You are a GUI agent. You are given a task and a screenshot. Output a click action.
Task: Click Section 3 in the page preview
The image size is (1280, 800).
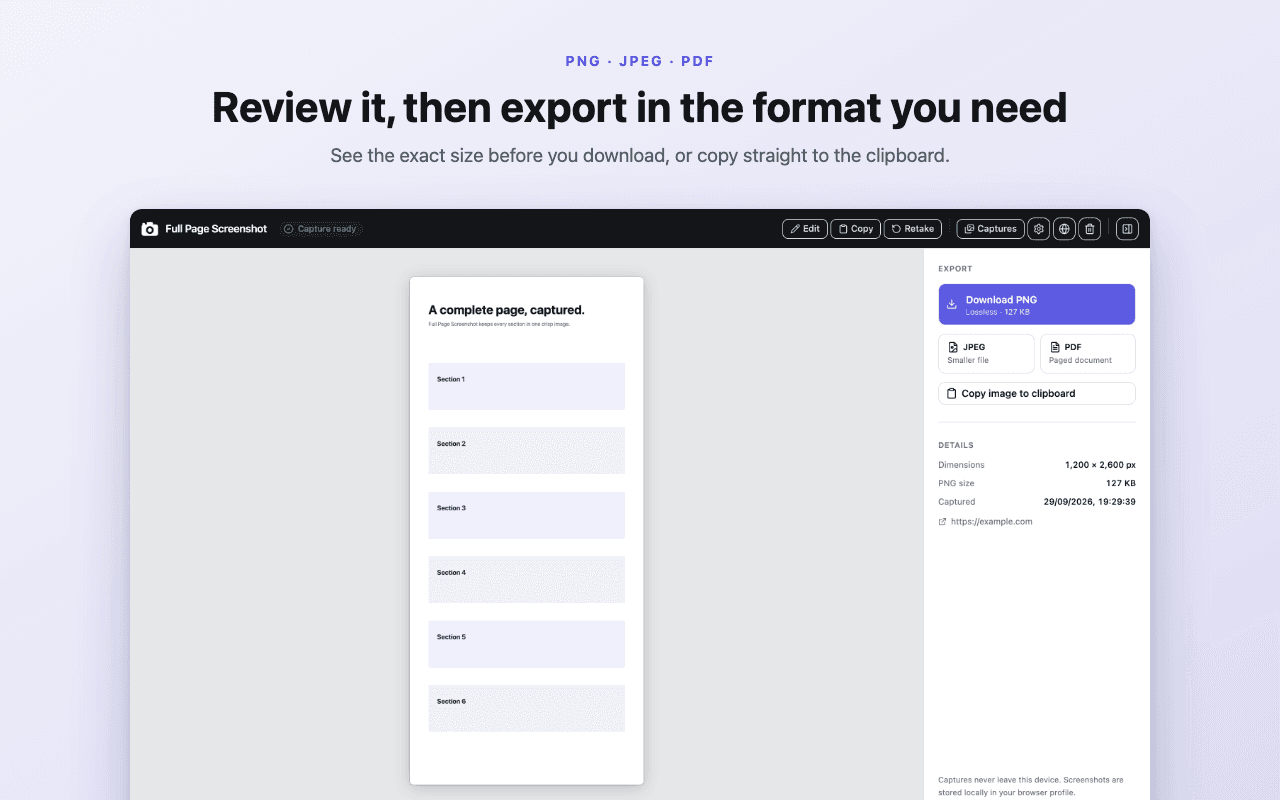point(527,515)
